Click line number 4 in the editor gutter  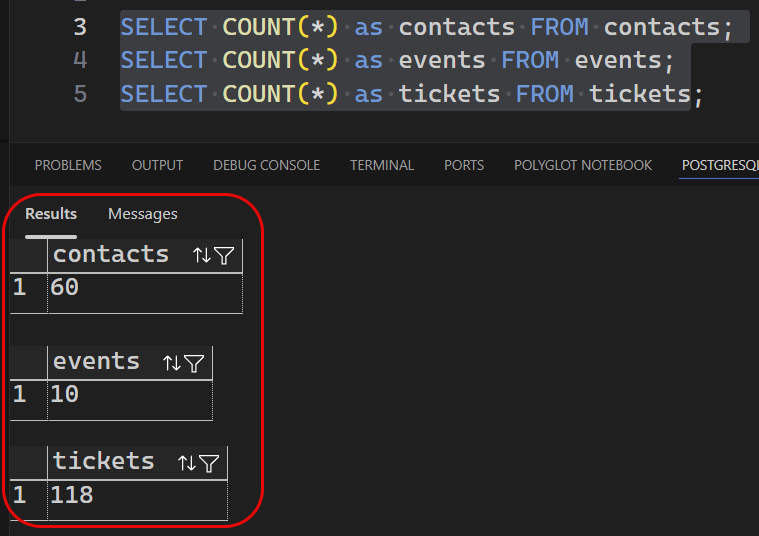[80, 60]
